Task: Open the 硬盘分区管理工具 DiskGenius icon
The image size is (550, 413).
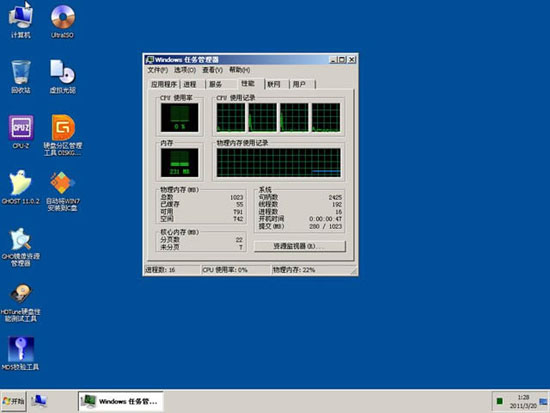Action: pos(63,135)
